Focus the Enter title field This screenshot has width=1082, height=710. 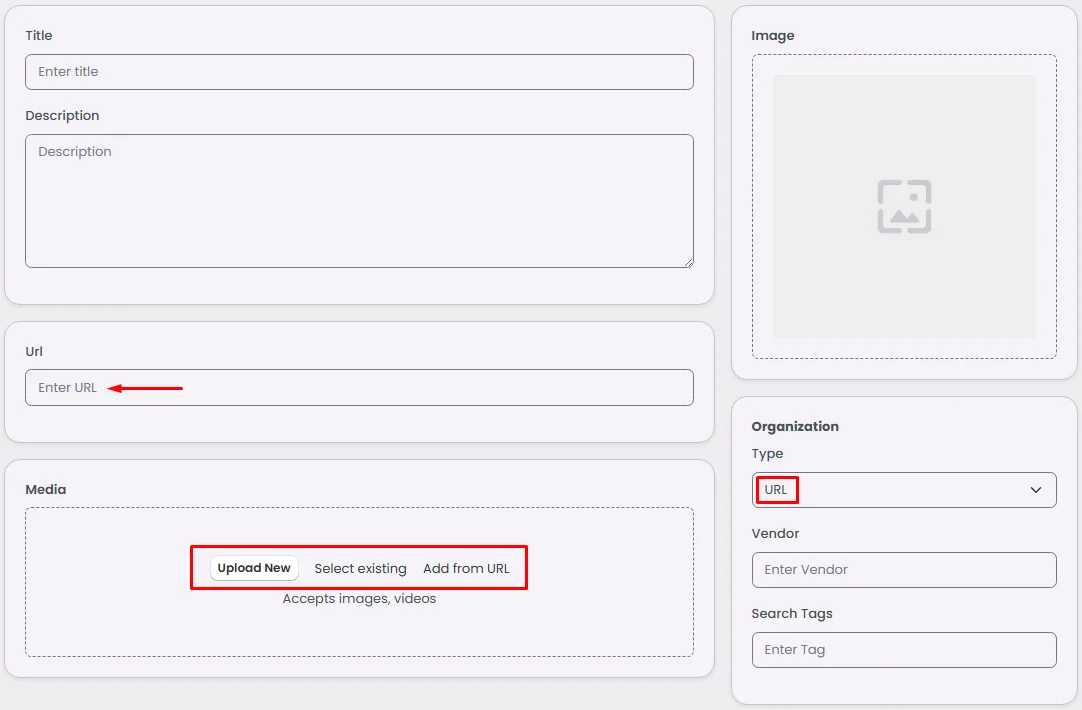pos(359,72)
